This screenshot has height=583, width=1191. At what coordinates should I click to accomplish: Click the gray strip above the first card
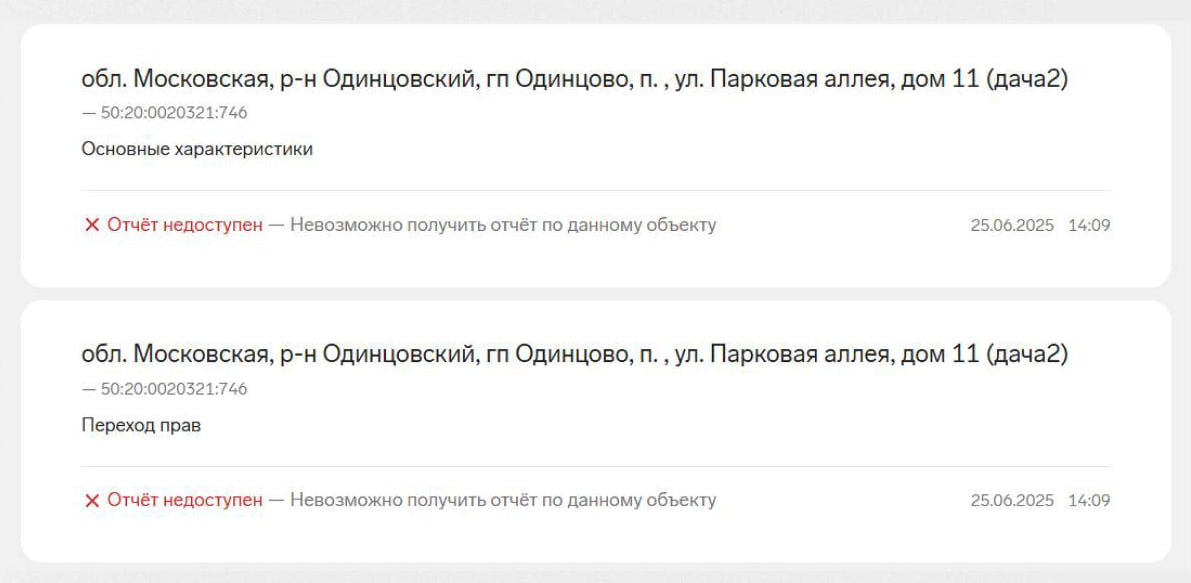coord(595,11)
